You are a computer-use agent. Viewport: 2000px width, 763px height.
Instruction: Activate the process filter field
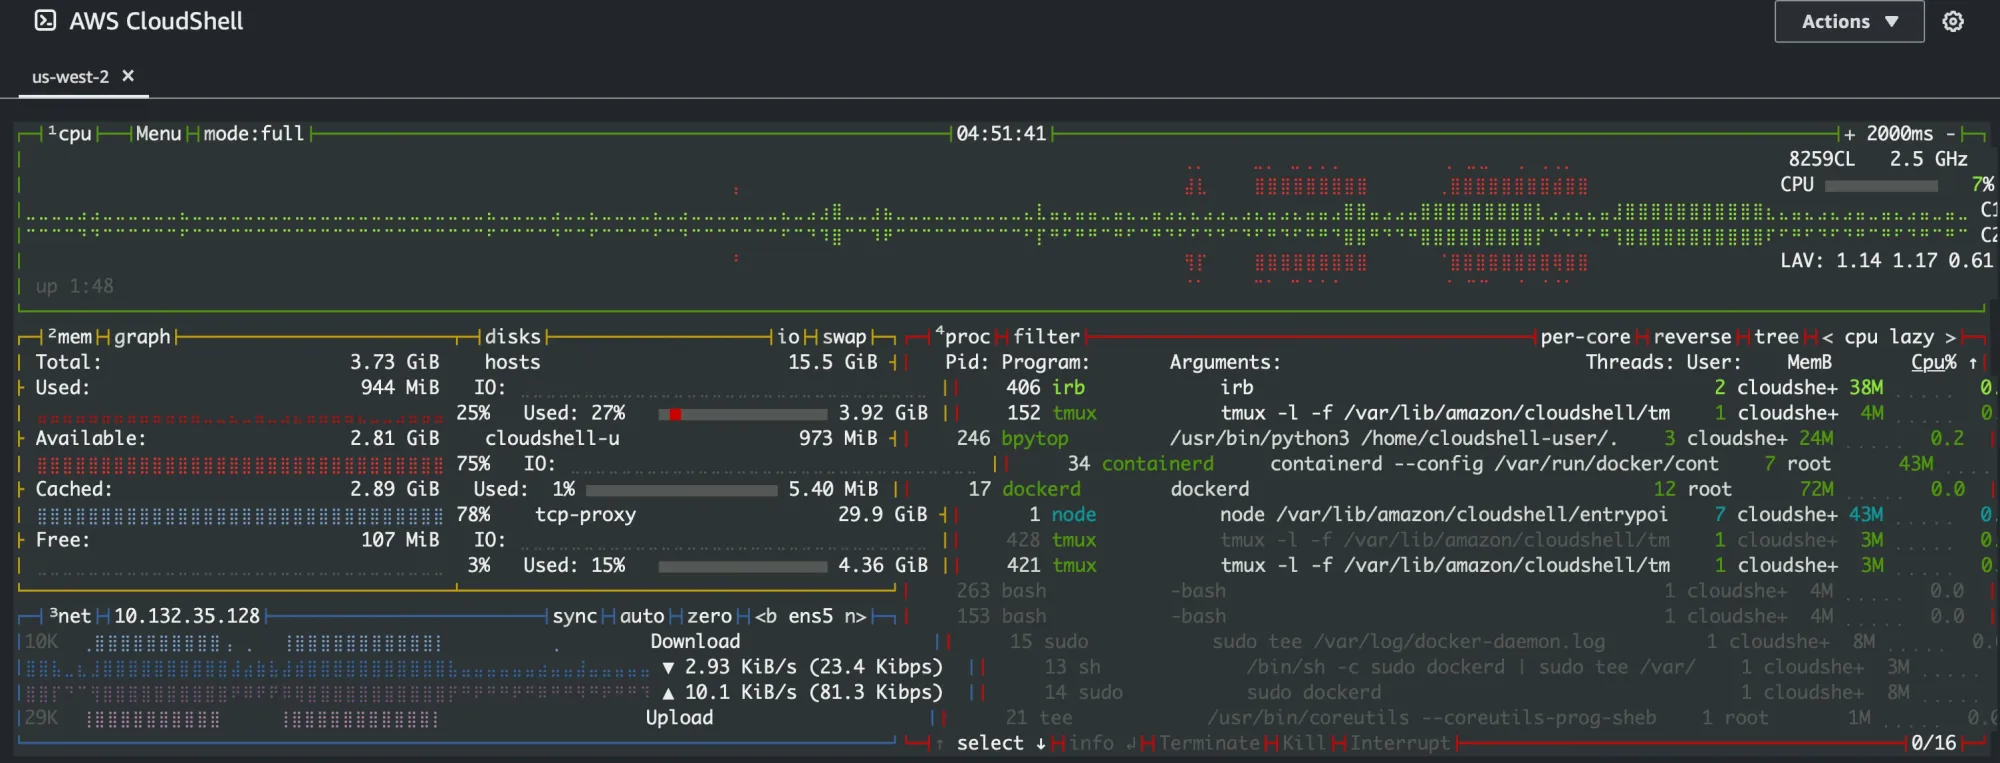(1046, 337)
